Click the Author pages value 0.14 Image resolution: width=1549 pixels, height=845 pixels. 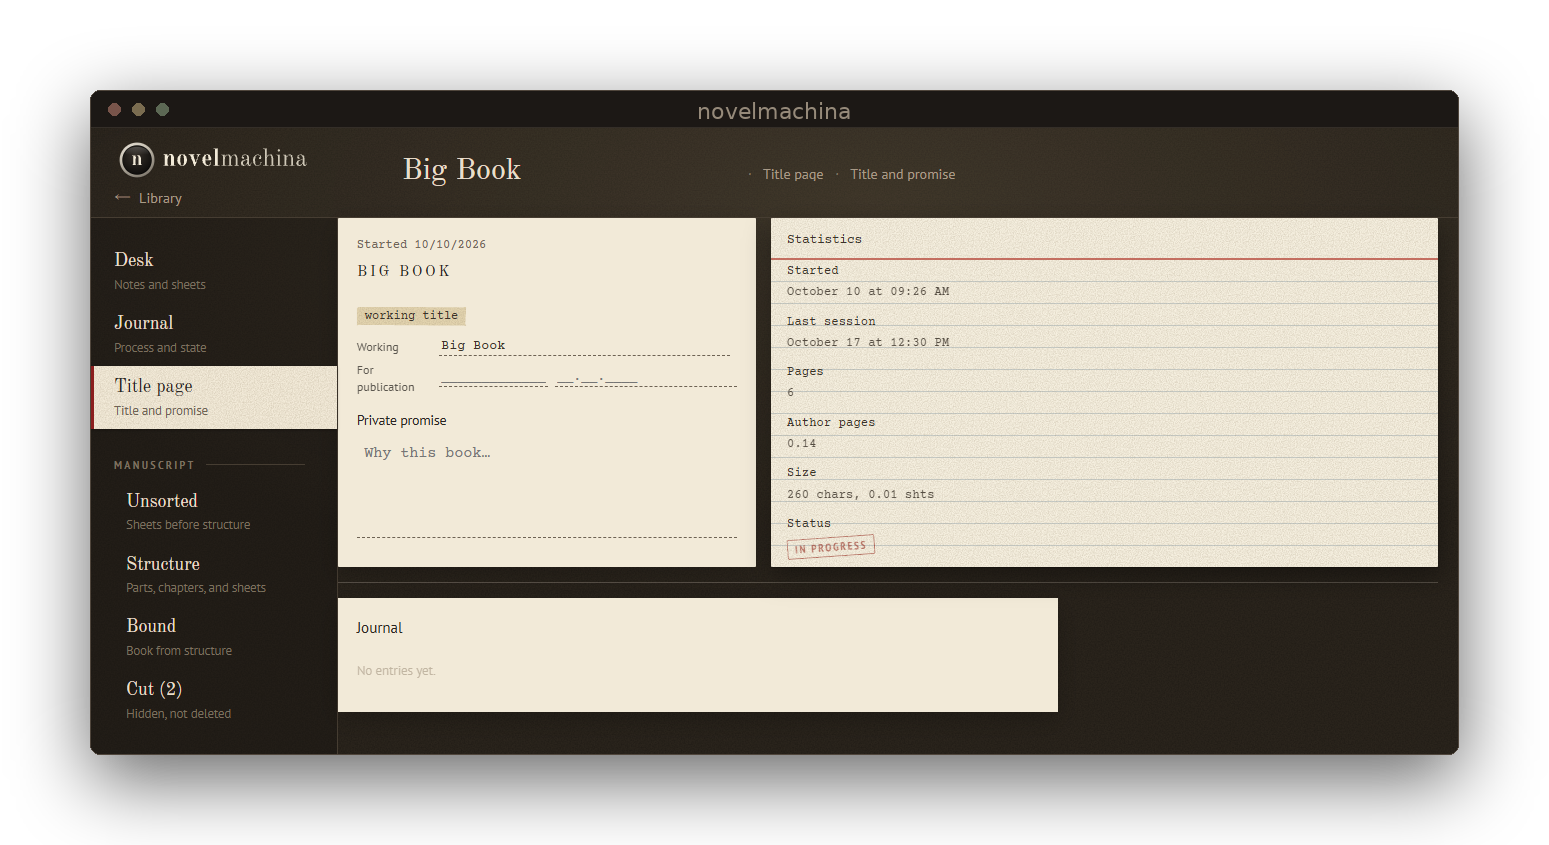(x=801, y=443)
